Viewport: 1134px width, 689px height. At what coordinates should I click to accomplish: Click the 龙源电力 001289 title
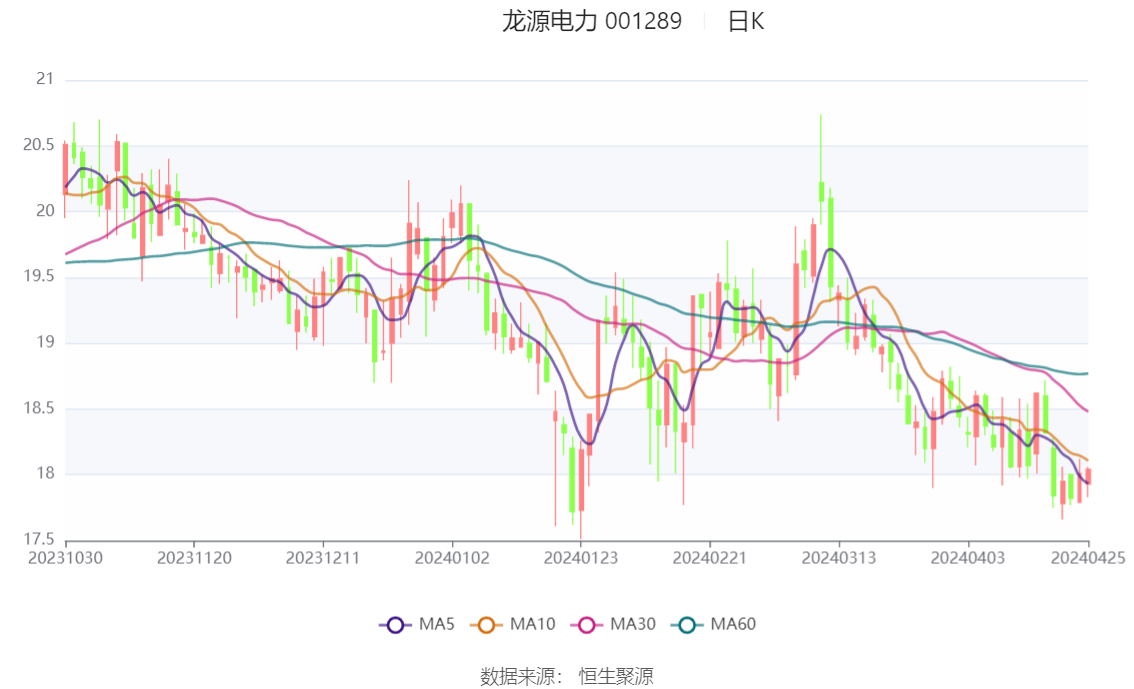pyautogui.click(x=592, y=22)
